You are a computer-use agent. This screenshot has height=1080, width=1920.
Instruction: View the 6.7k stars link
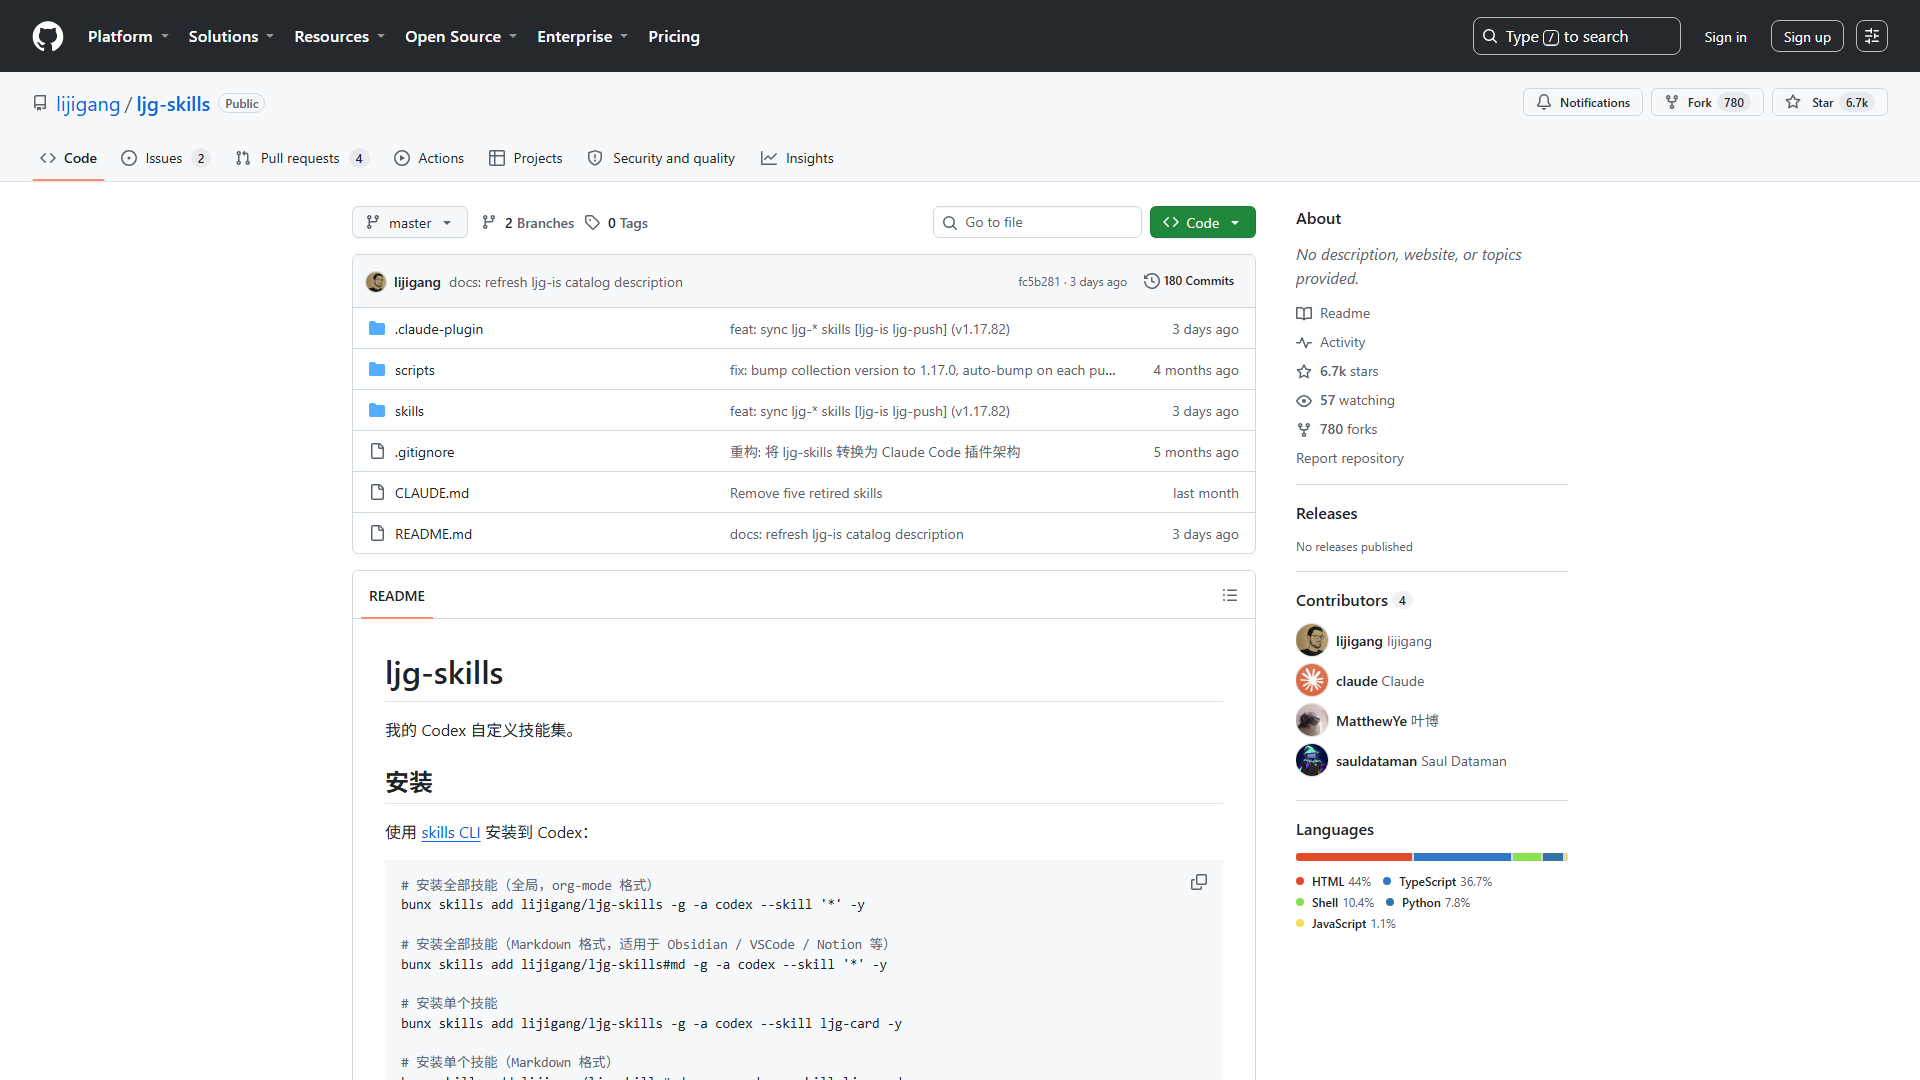[x=1337, y=371]
